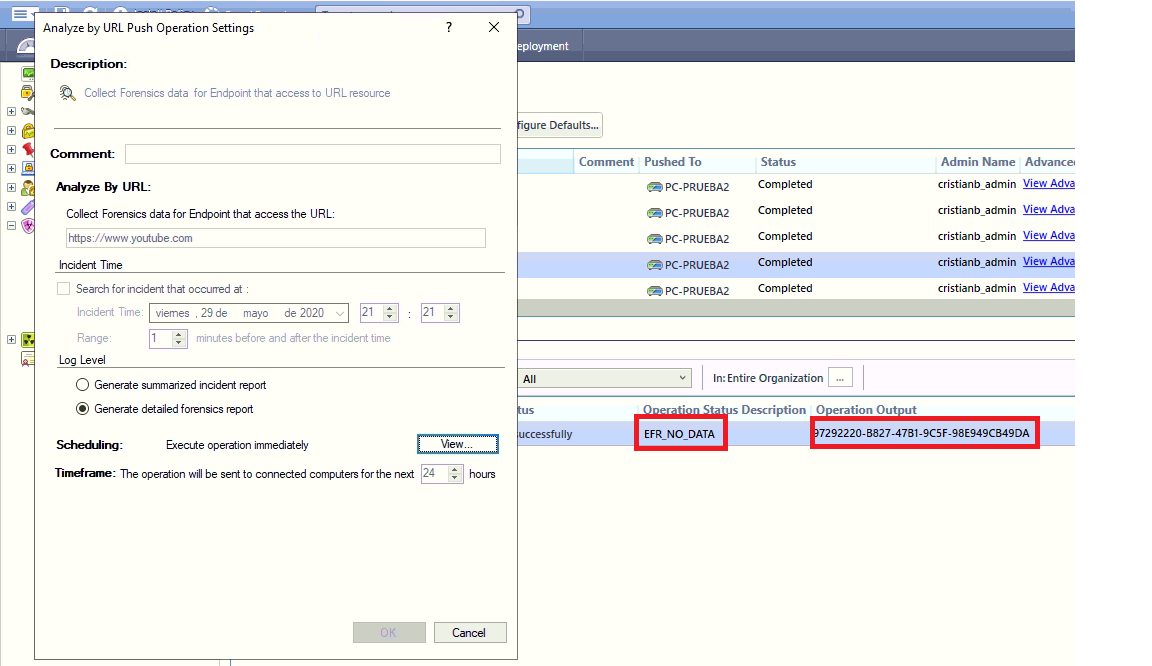
Task: Click the dialog's question mark help button
Action: click(x=449, y=27)
